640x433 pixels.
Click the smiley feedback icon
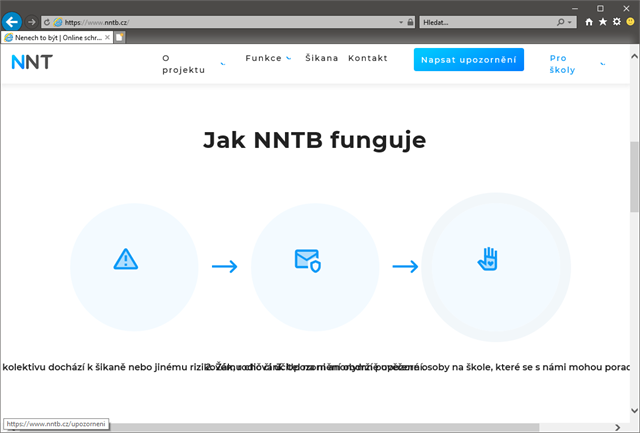[631, 22]
